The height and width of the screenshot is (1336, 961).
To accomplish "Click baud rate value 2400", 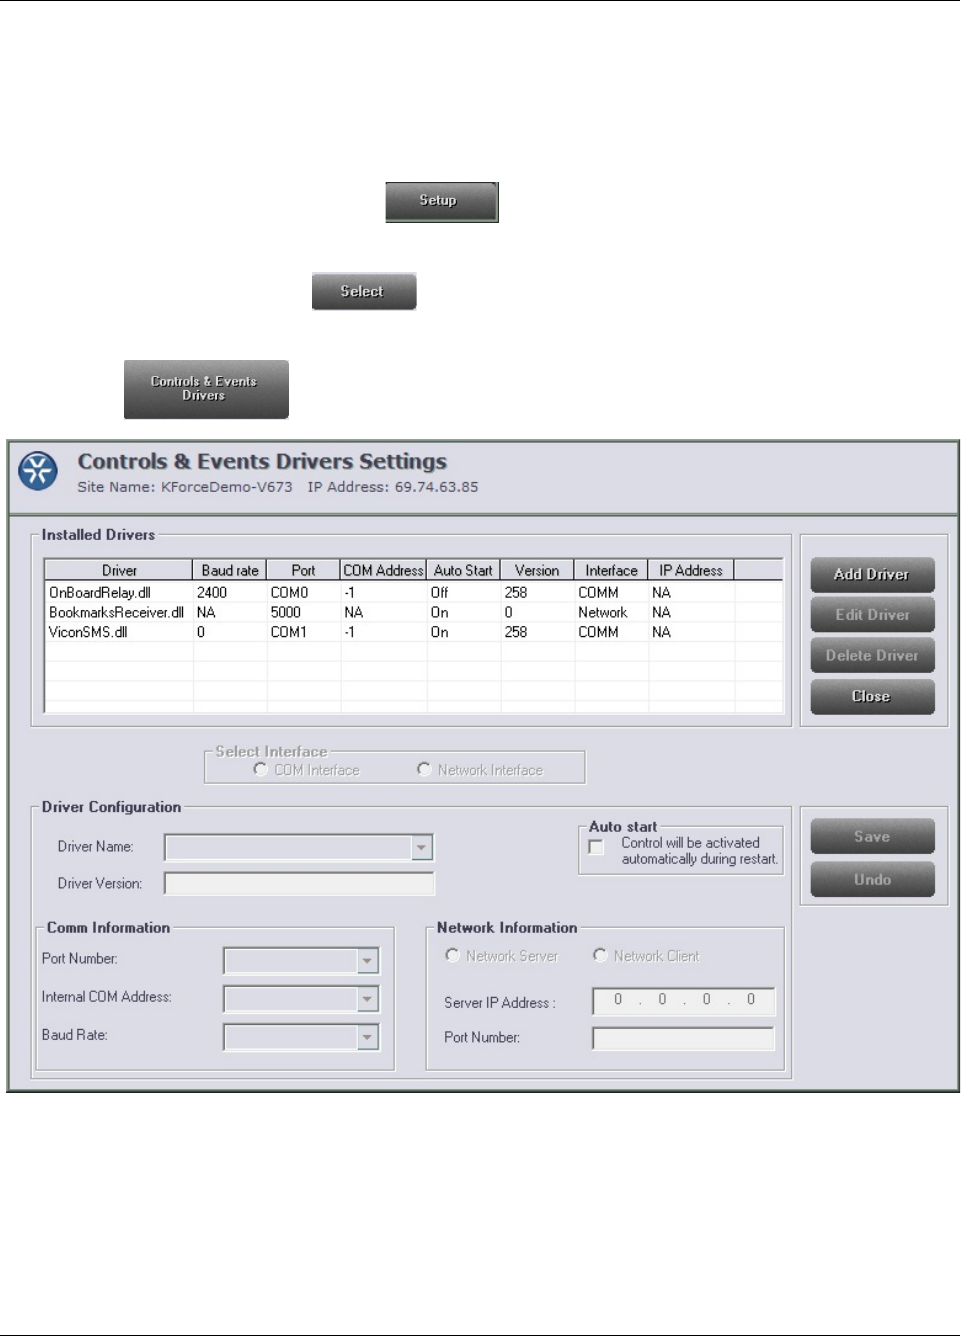I will click(212, 592).
